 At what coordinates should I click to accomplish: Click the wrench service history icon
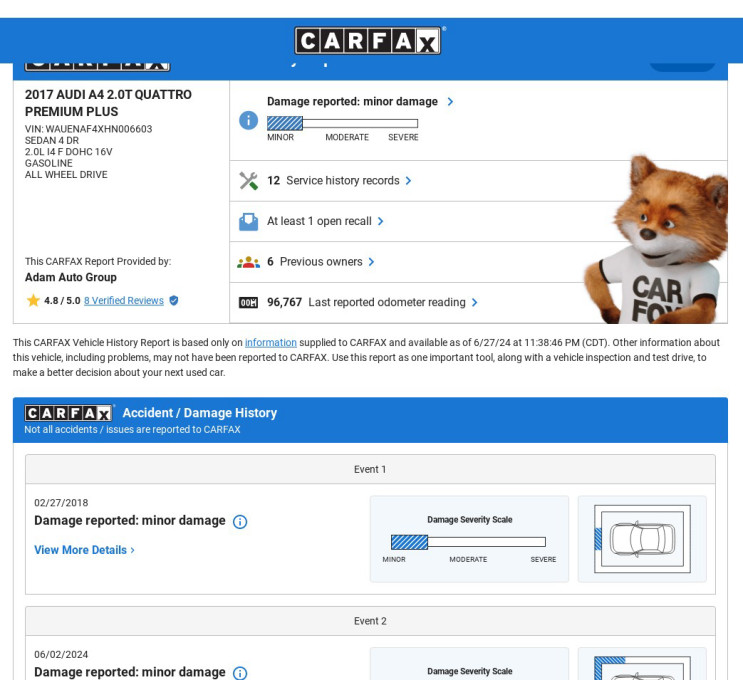pos(248,181)
